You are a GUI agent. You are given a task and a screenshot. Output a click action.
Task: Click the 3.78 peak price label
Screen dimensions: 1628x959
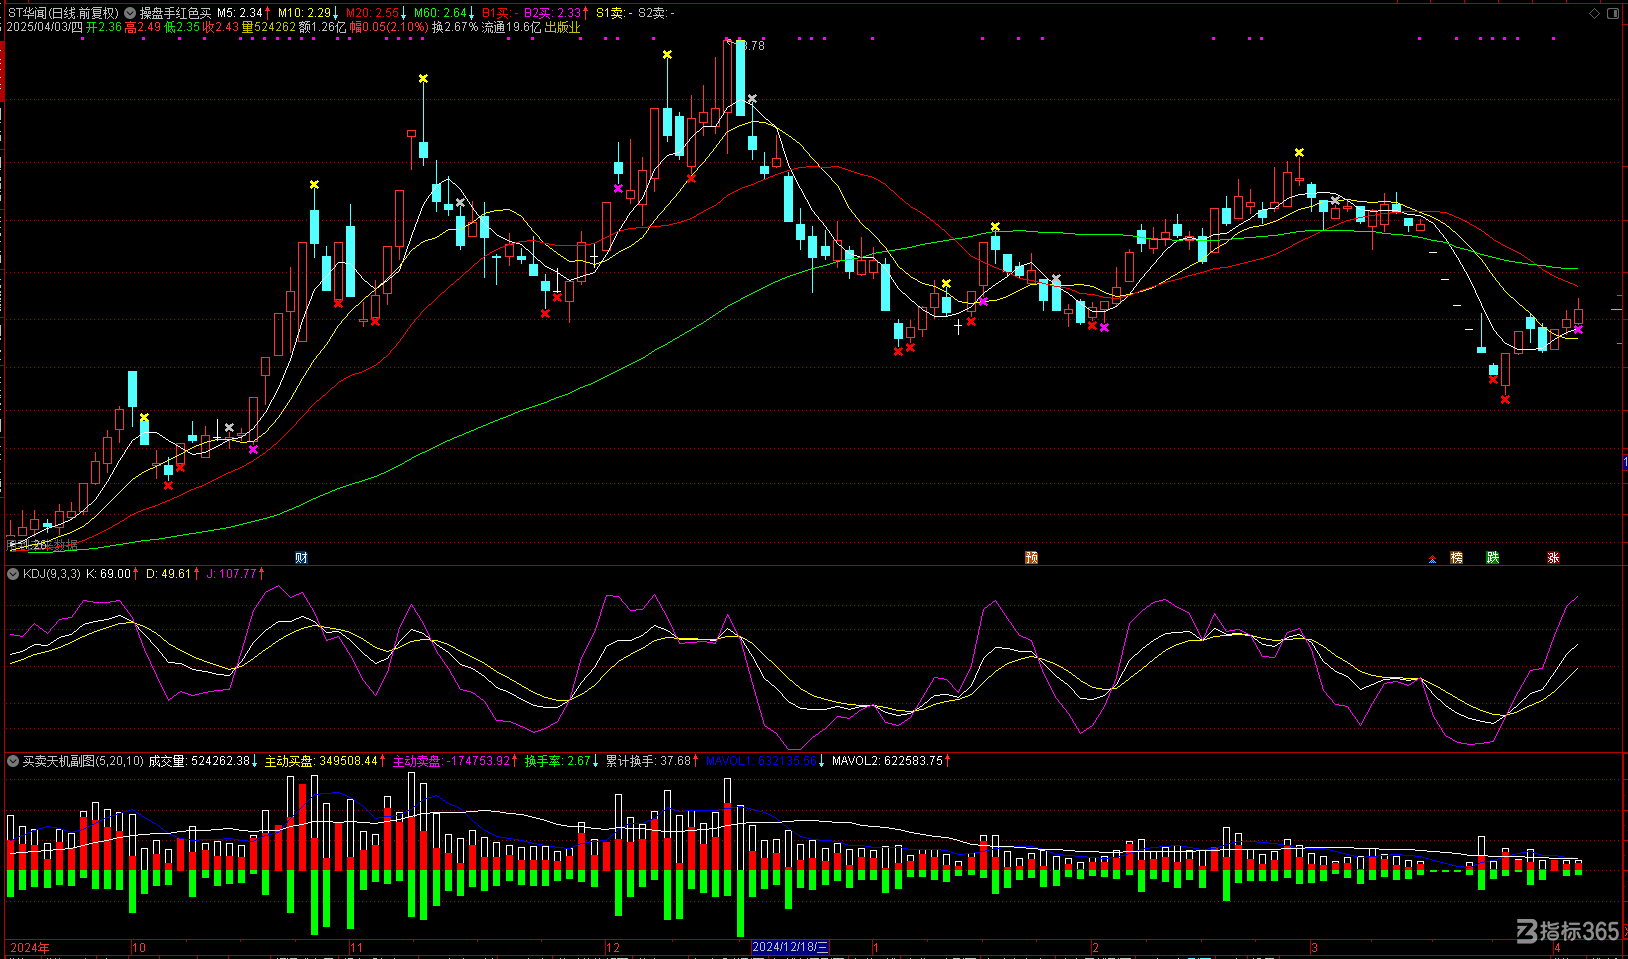(x=751, y=45)
